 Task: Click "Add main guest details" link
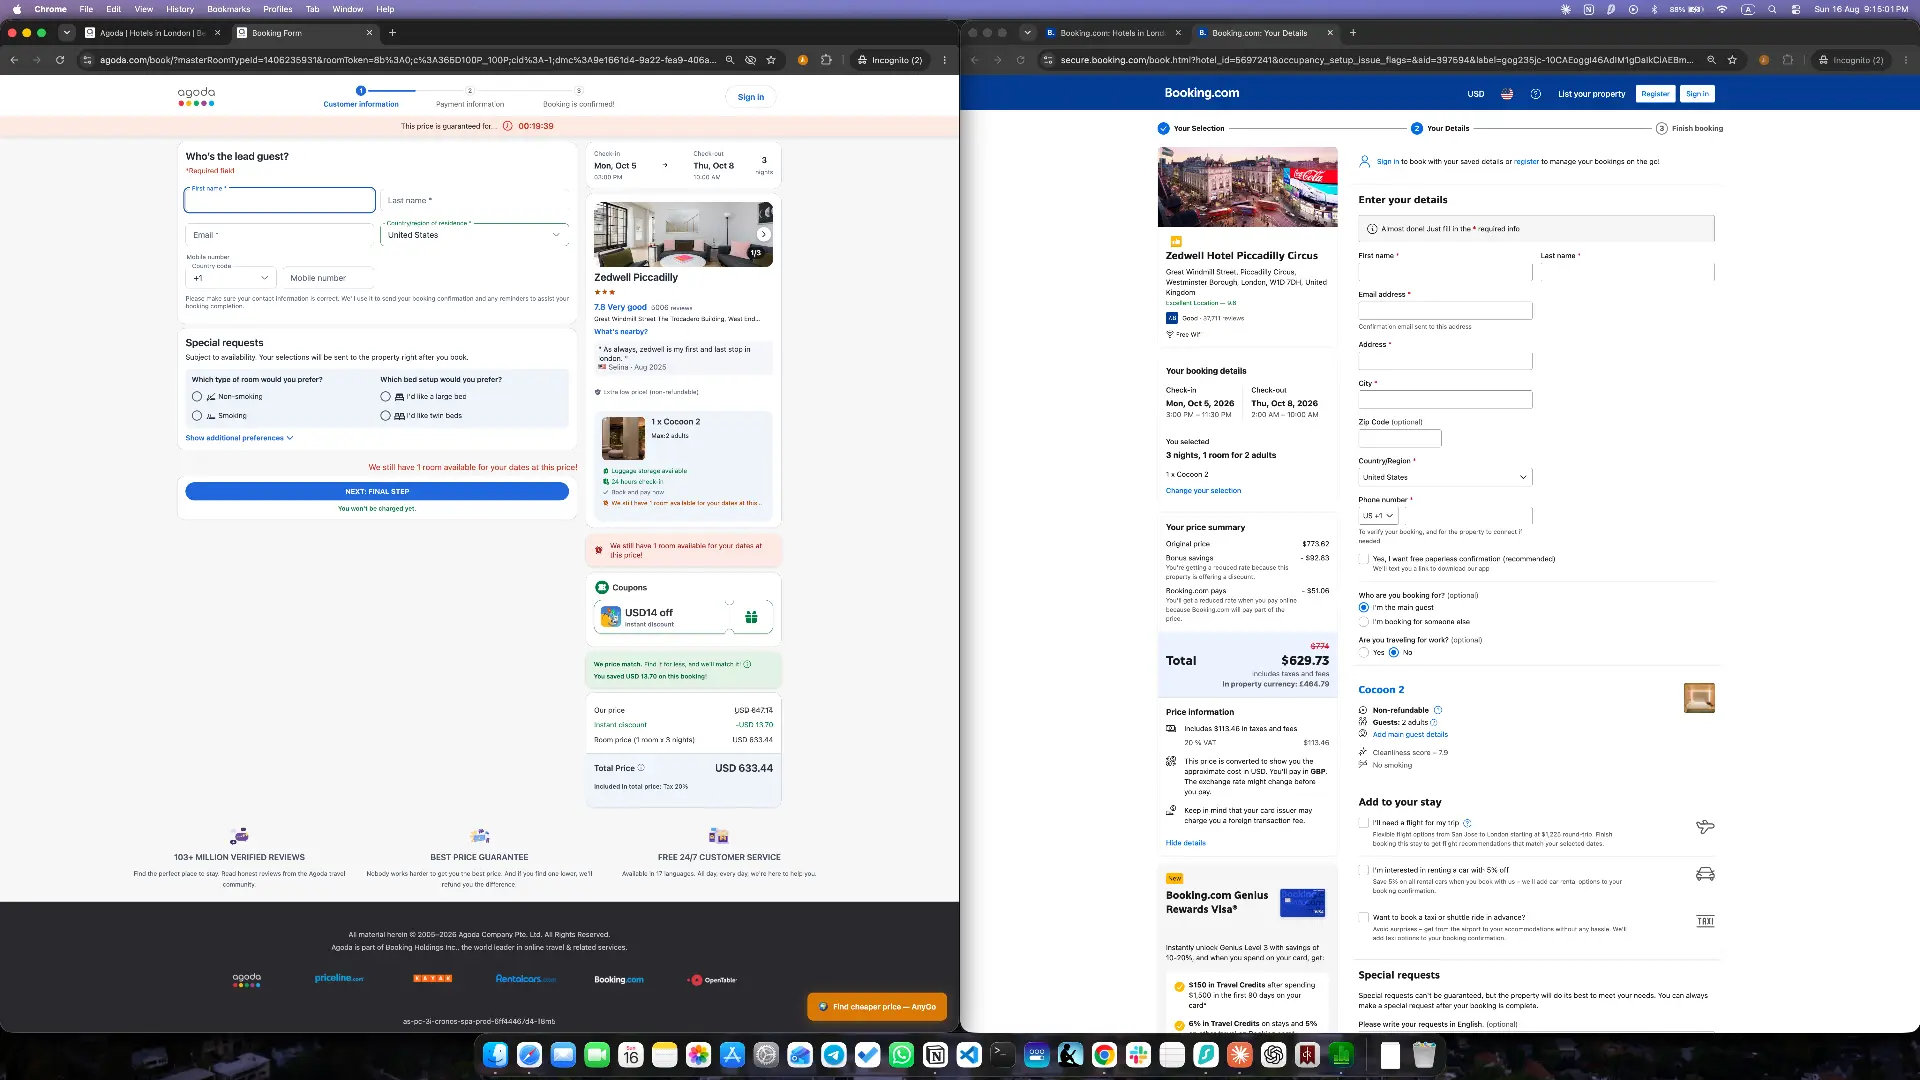point(1410,735)
